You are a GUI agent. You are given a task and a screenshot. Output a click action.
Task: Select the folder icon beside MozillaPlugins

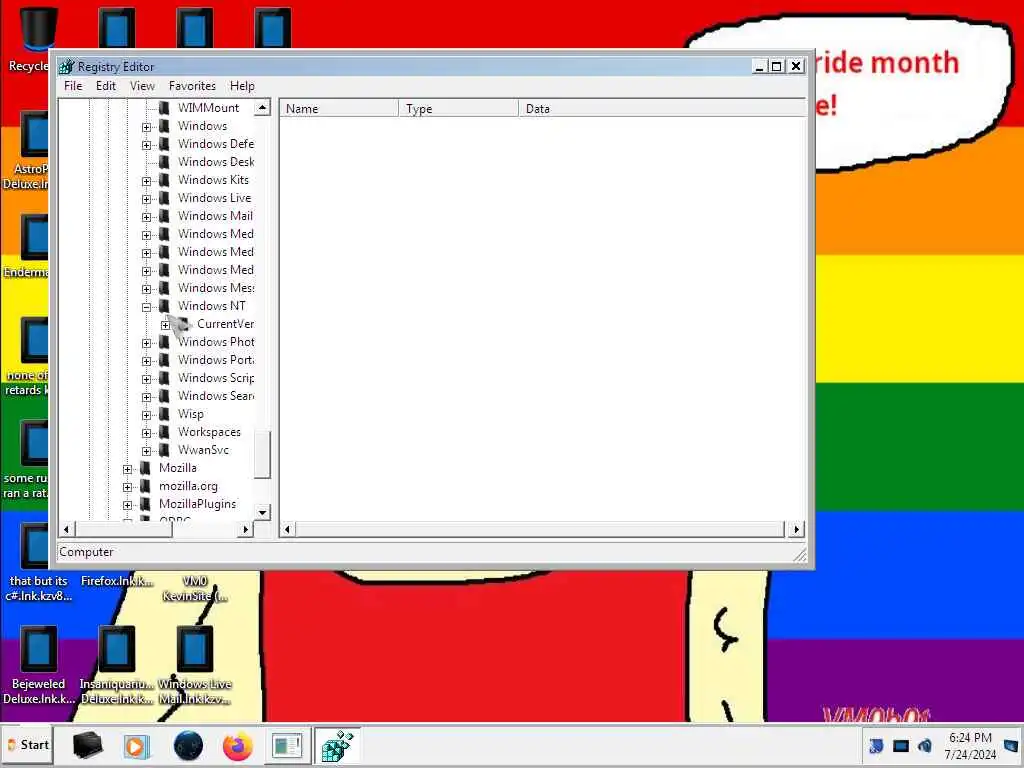pyautogui.click(x=146, y=504)
